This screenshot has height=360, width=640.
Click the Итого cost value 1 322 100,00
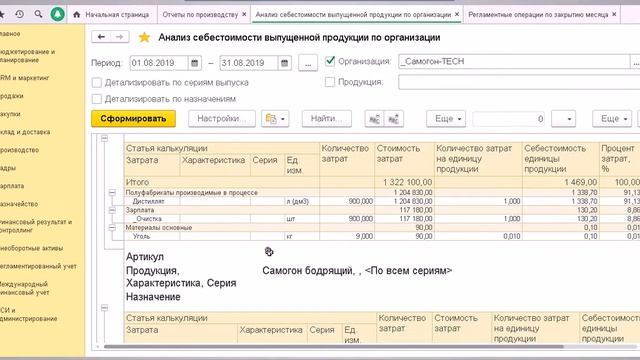407,182
